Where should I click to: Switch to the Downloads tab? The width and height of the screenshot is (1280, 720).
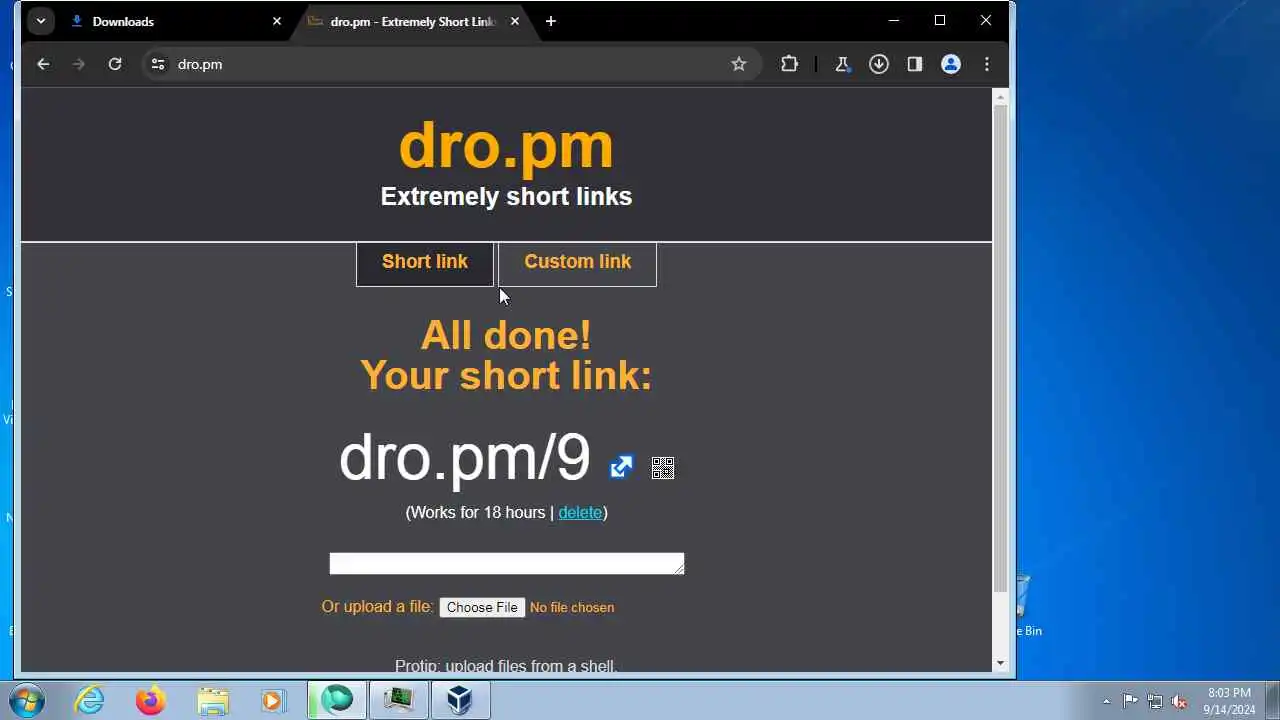pos(176,21)
